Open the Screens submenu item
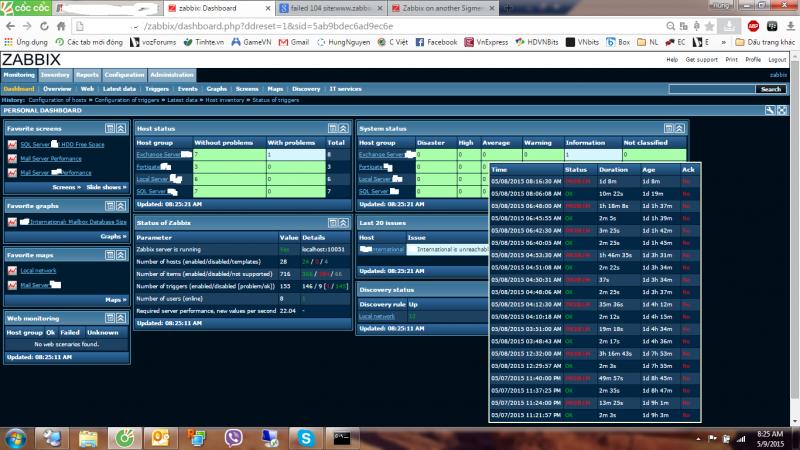 coord(247,89)
